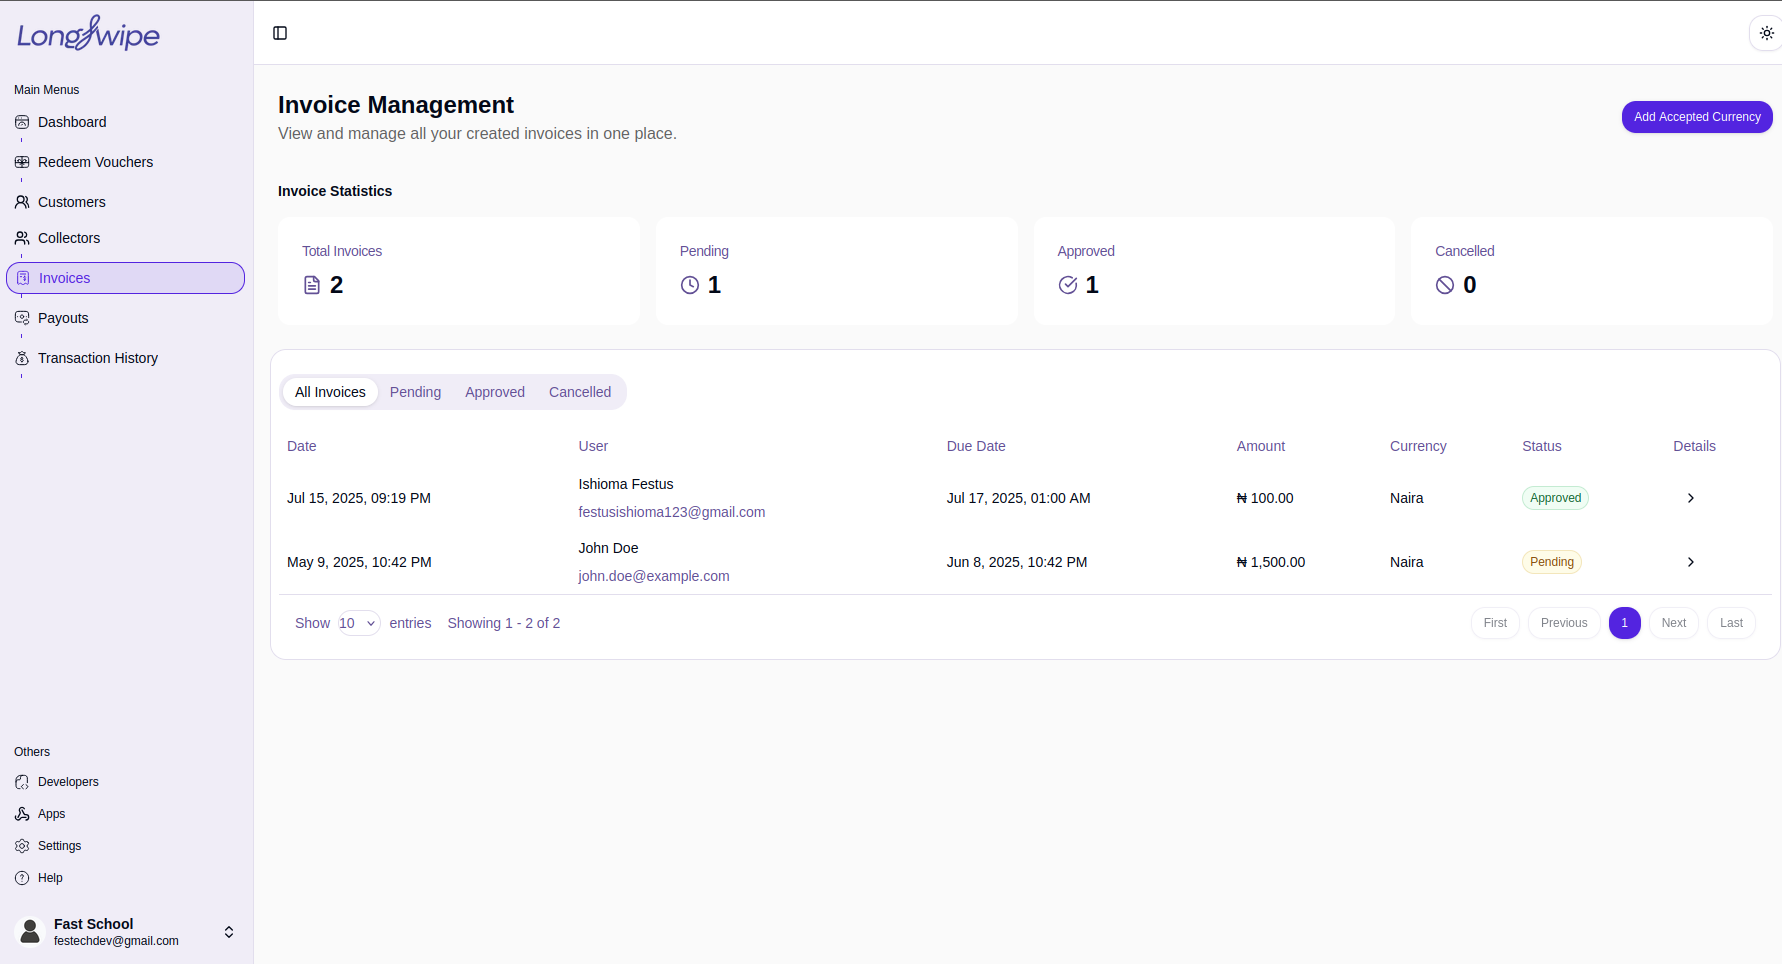Open details chevron for Ishioma Festus invoice

pos(1691,498)
